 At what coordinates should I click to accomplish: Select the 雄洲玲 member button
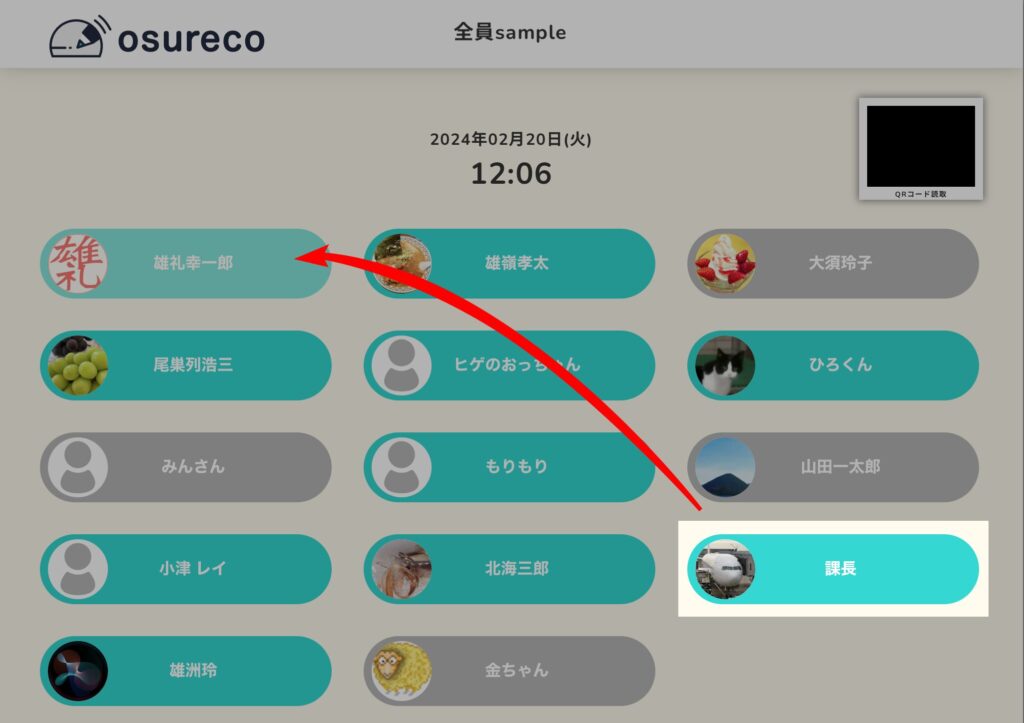coord(185,671)
